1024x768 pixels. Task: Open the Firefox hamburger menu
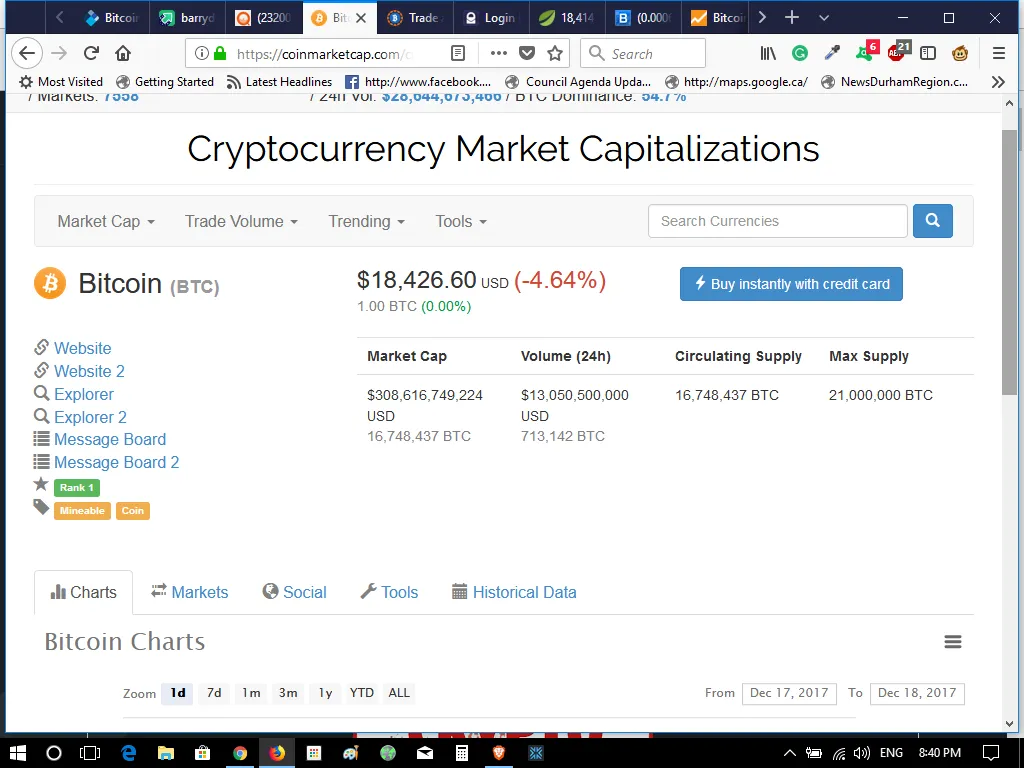tap(999, 54)
